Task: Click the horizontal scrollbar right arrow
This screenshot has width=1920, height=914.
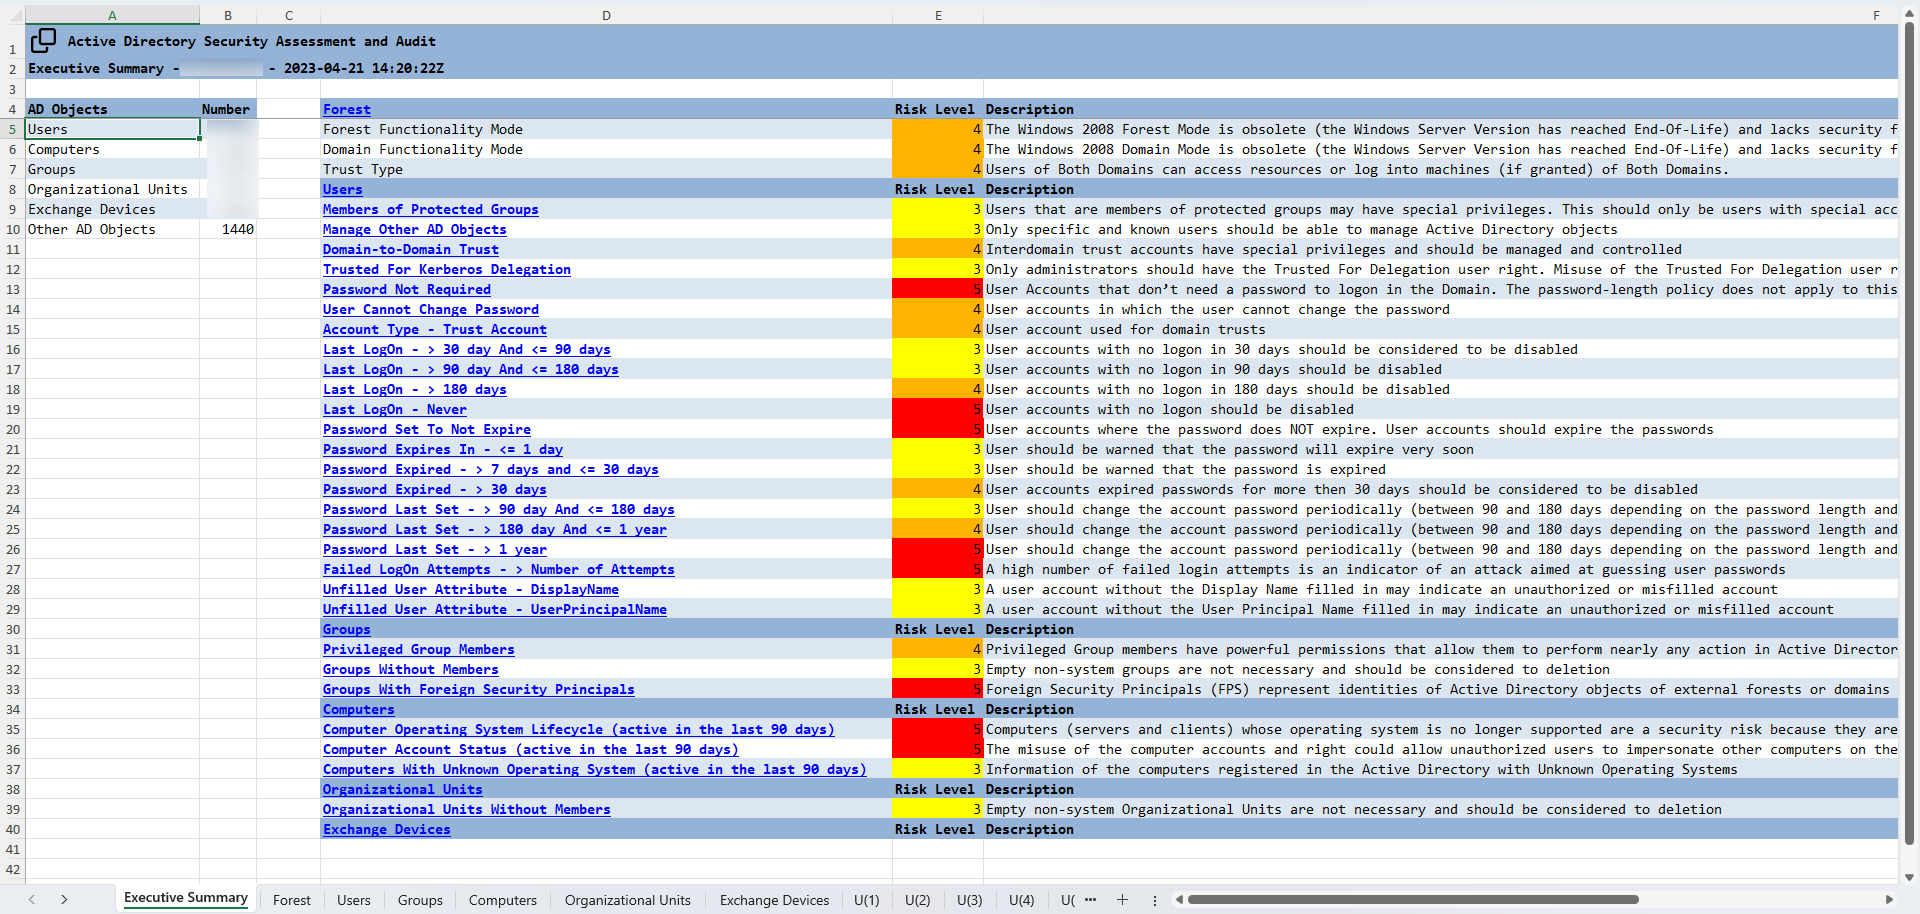Action: click(x=1889, y=900)
